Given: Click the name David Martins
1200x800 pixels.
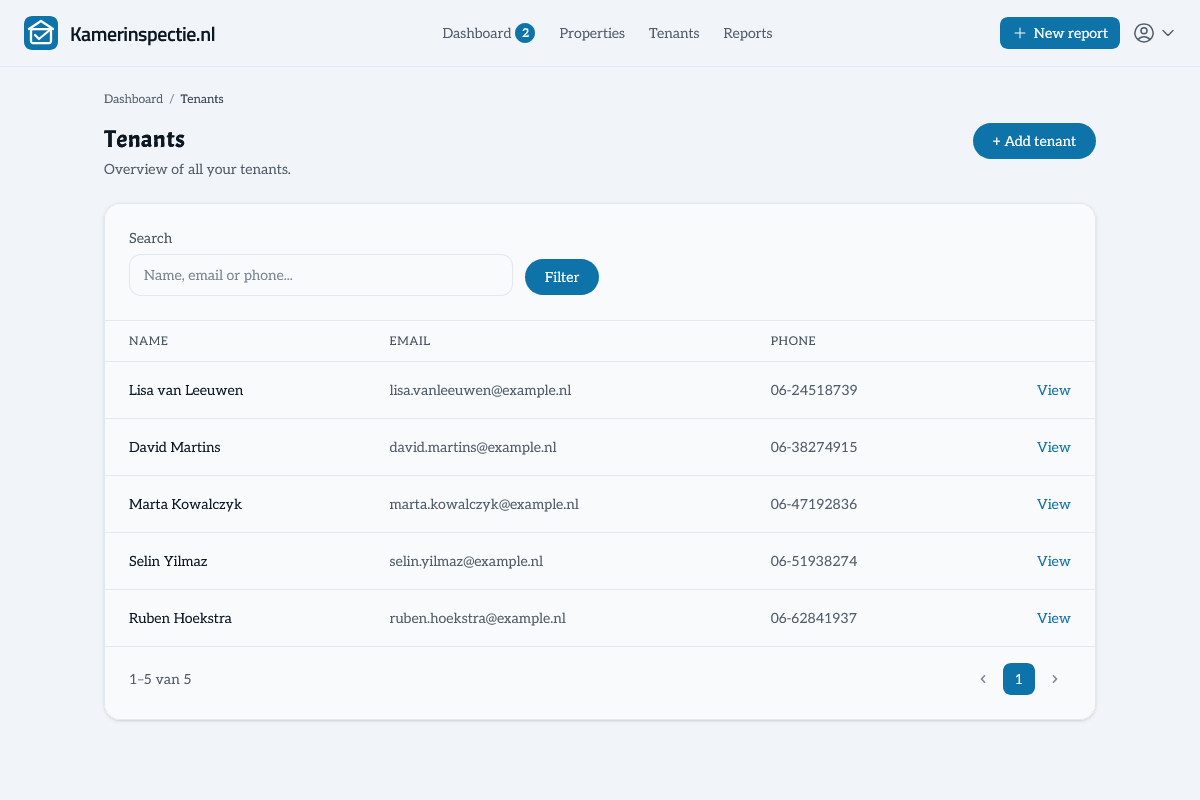Looking at the screenshot, I should (x=175, y=447).
